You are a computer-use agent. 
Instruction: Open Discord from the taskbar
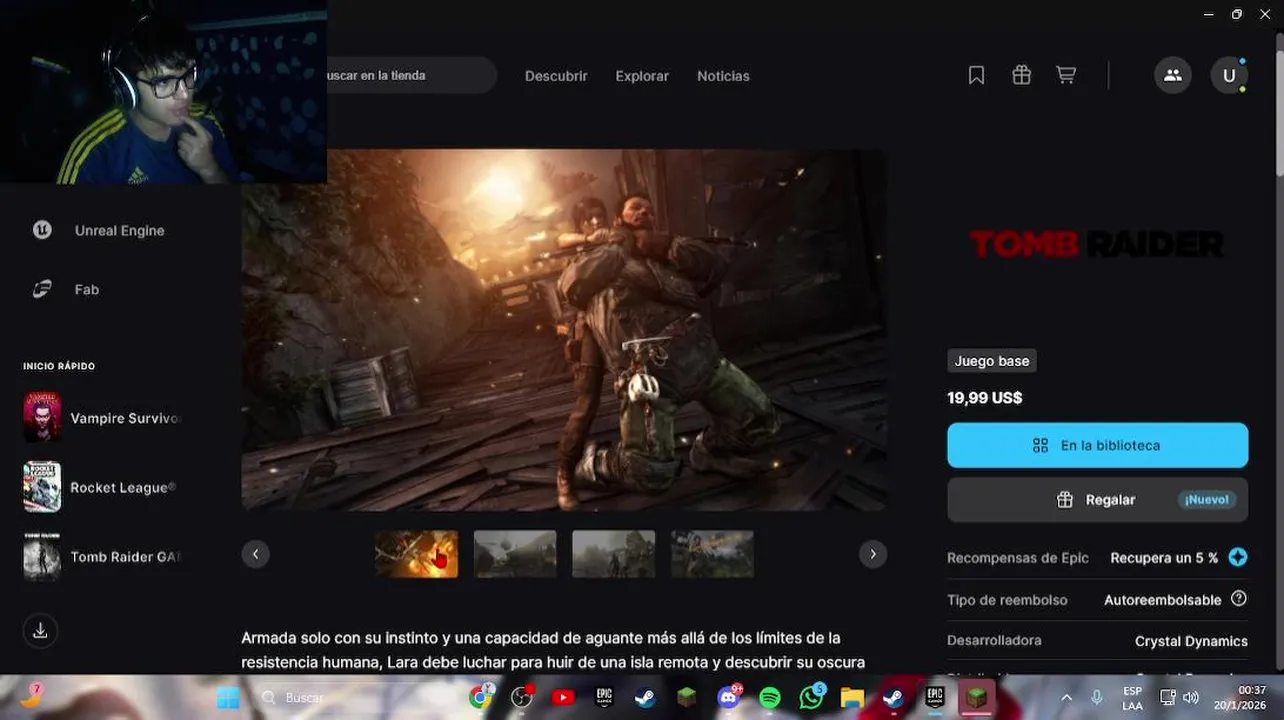tap(729, 697)
